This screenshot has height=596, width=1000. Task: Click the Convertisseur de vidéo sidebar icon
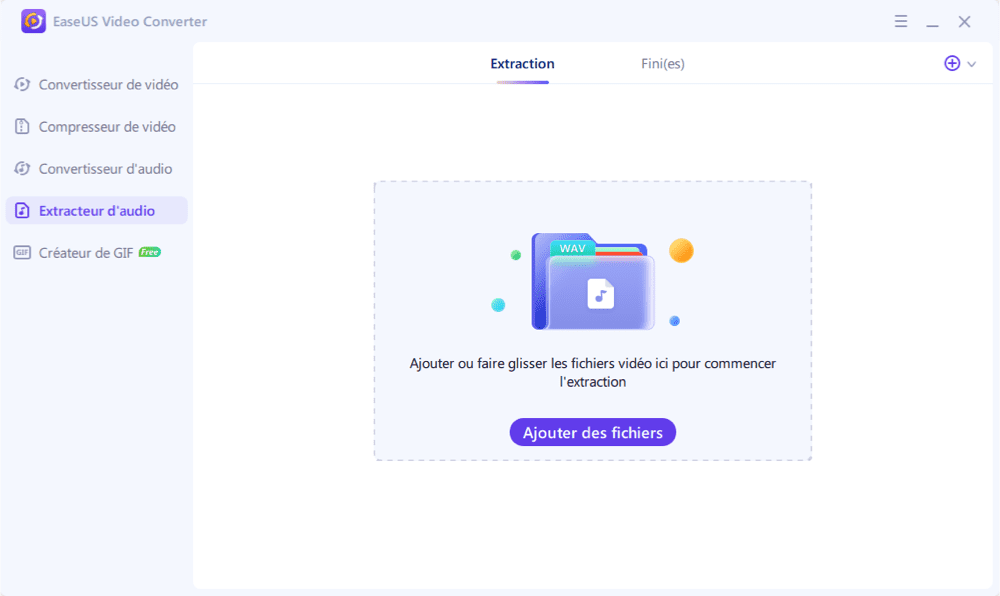click(22, 85)
